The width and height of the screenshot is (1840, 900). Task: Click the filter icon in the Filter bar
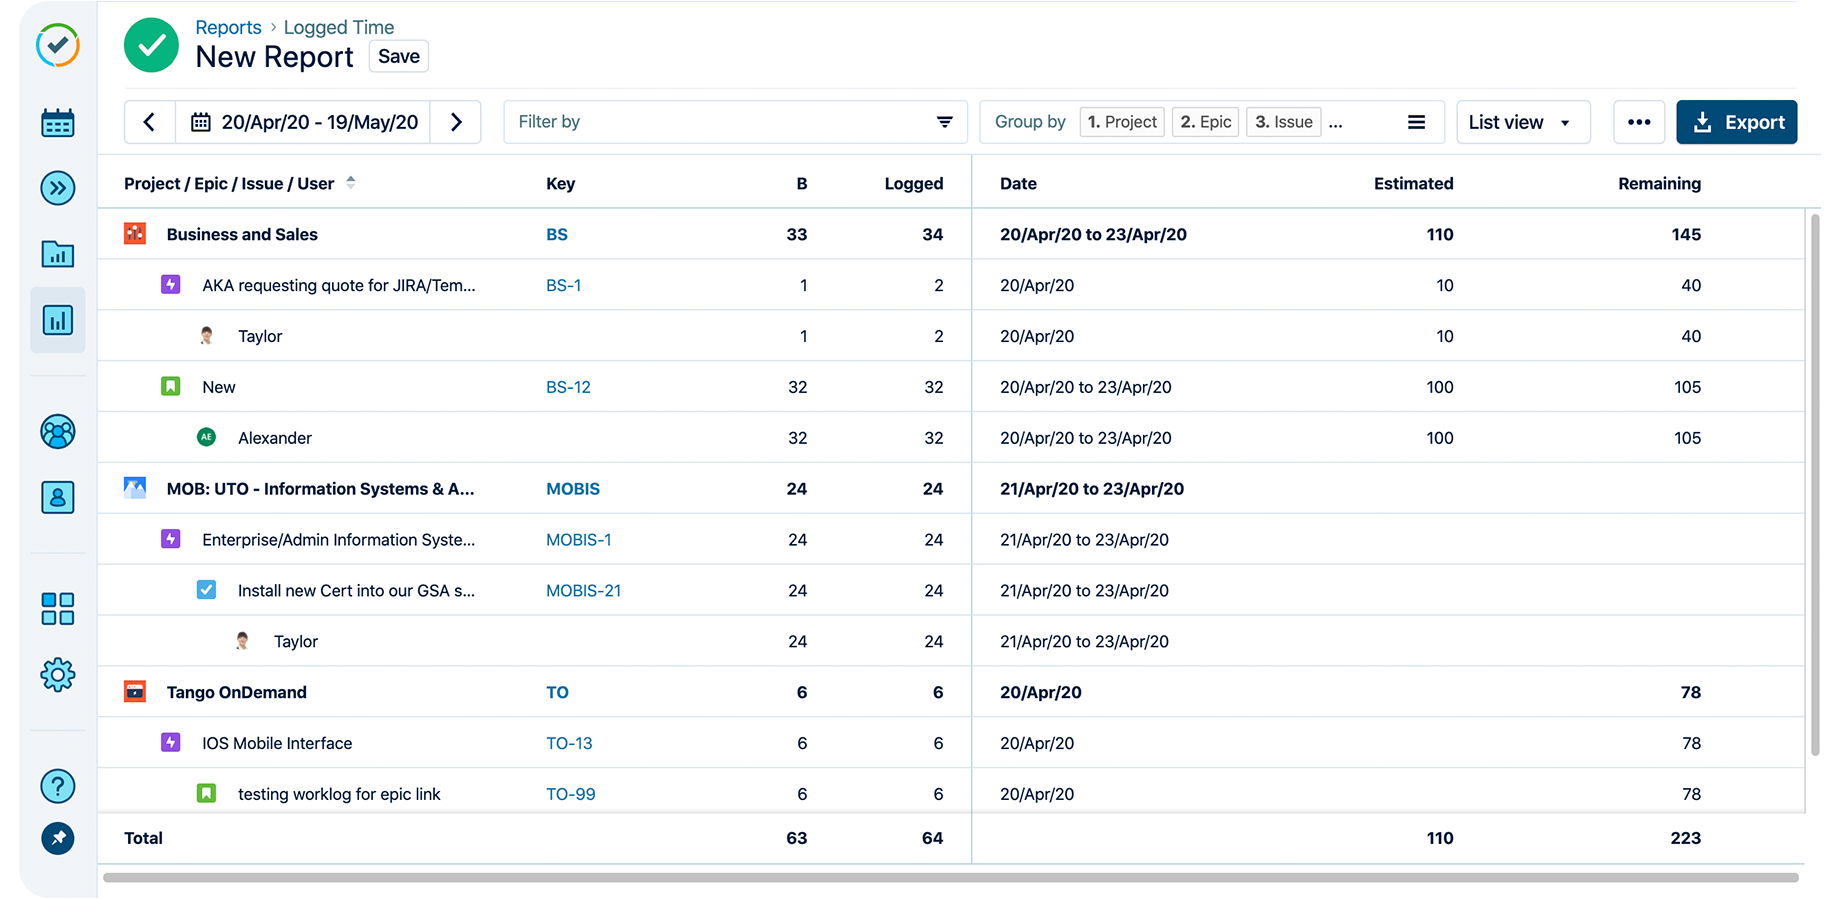(944, 121)
